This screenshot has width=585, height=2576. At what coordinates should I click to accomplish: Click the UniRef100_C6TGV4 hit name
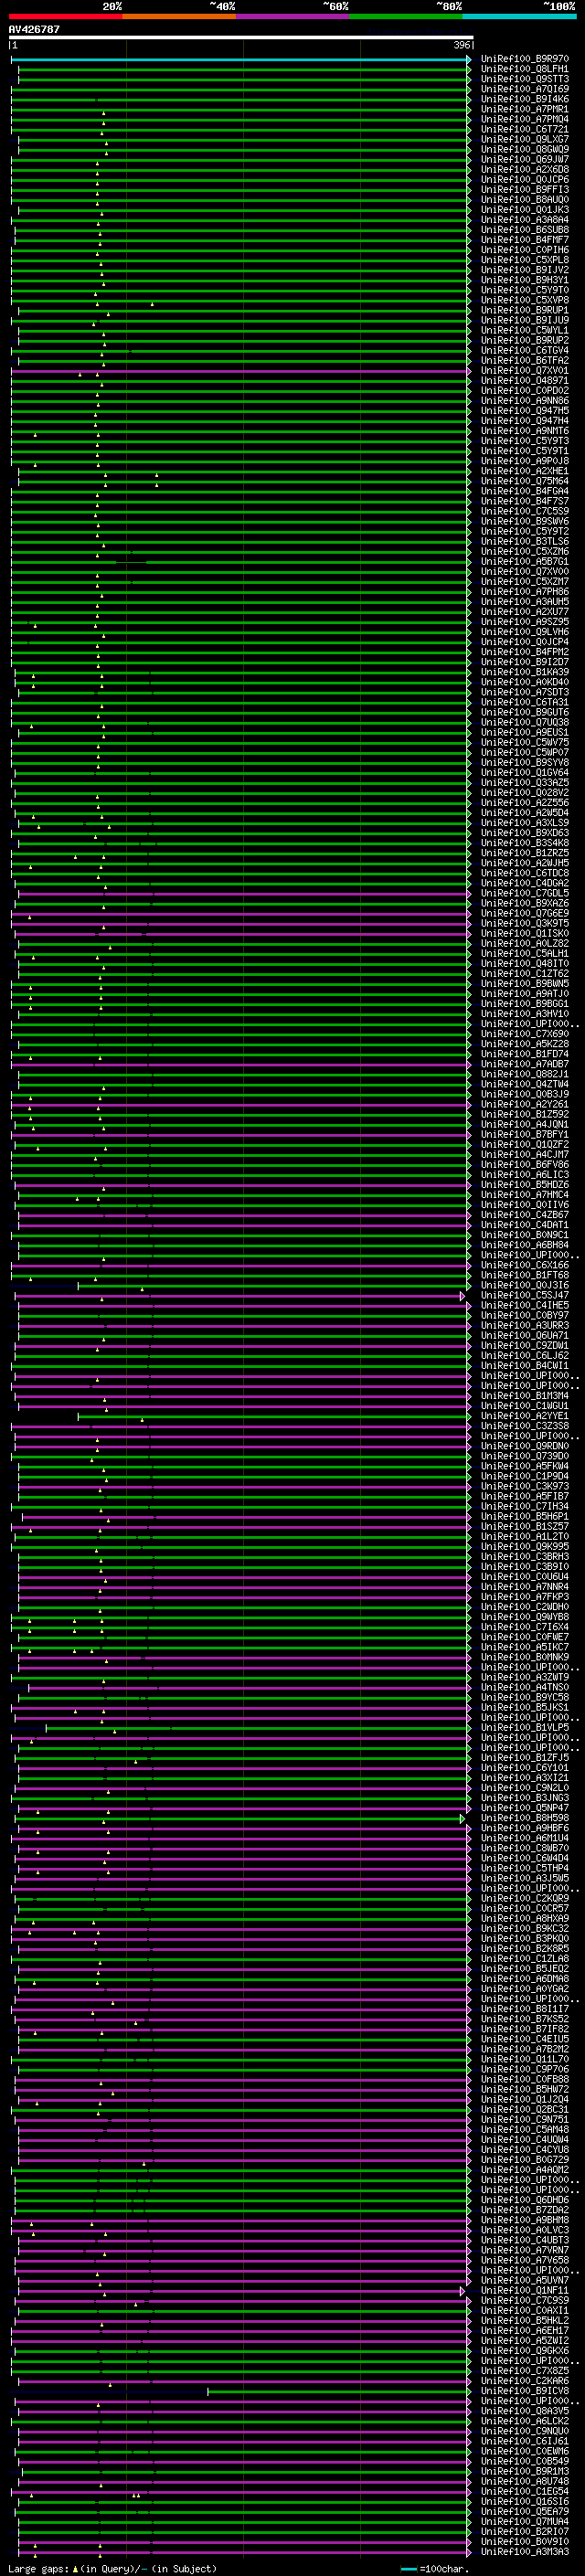(x=524, y=350)
